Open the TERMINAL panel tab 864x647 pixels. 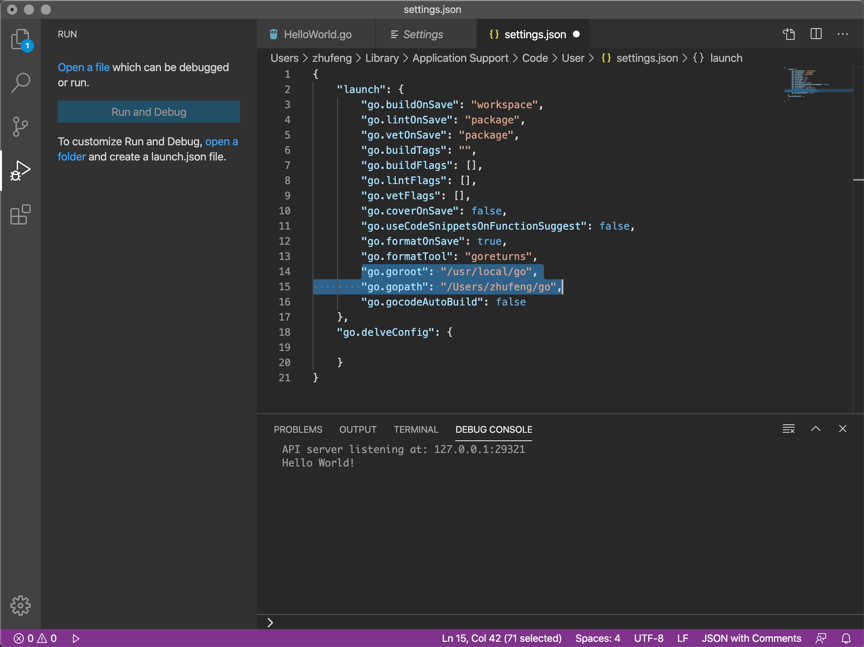point(415,429)
